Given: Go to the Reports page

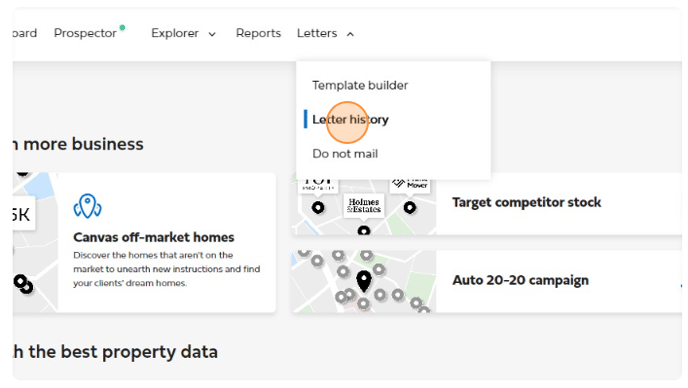Looking at the screenshot, I should pyautogui.click(x=258, y=33).
